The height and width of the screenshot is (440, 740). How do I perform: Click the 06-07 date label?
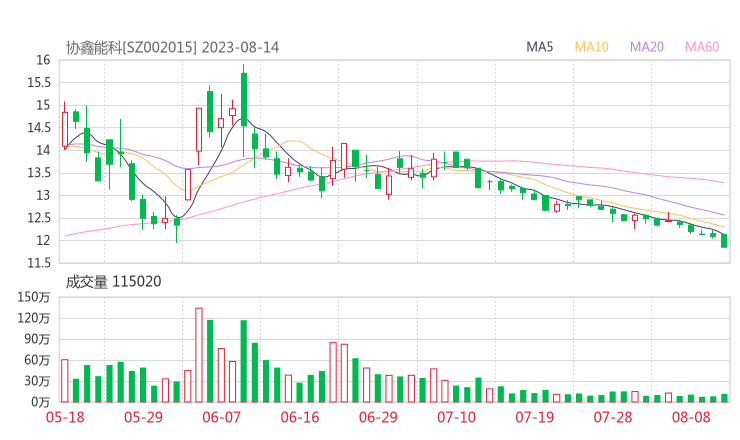pyautogui.click(x=221, y=417)
